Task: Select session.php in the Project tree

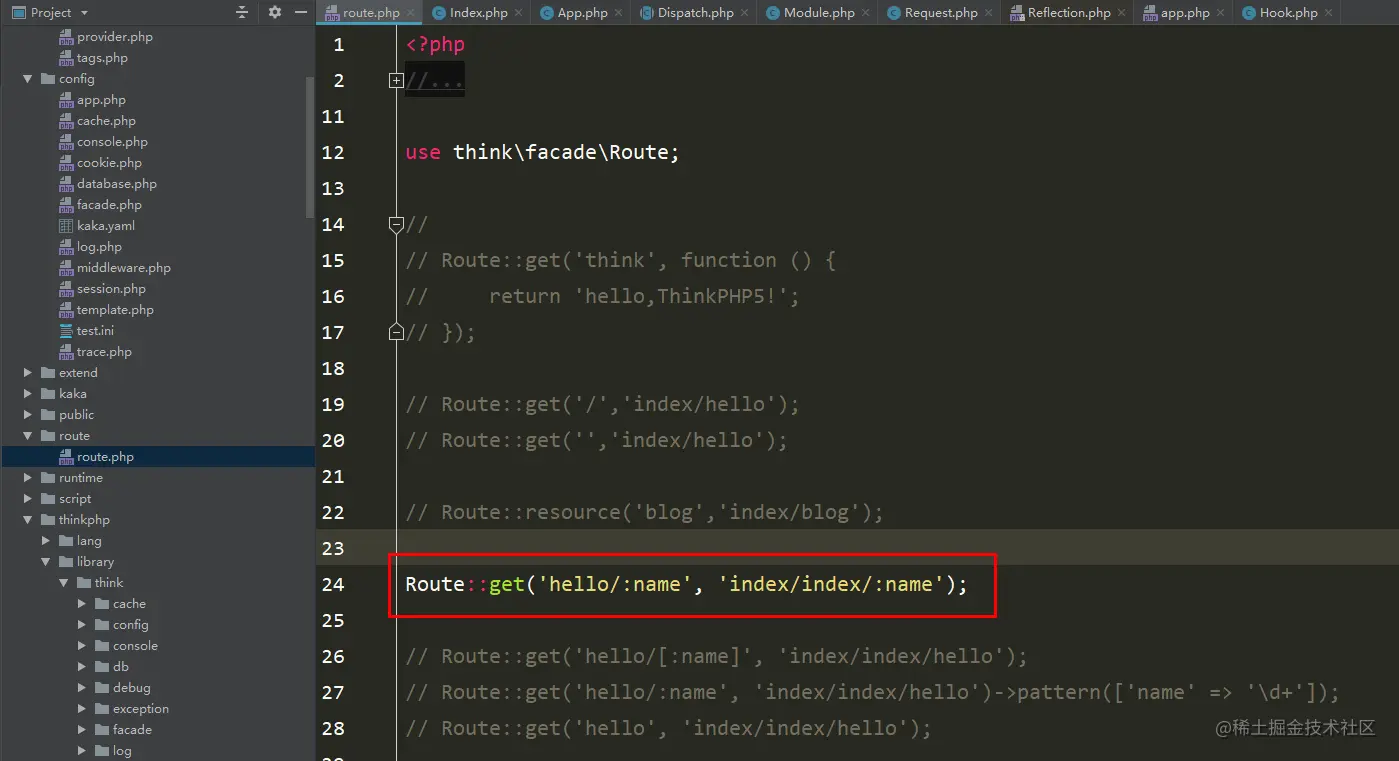Action: (x=111, y=289)
